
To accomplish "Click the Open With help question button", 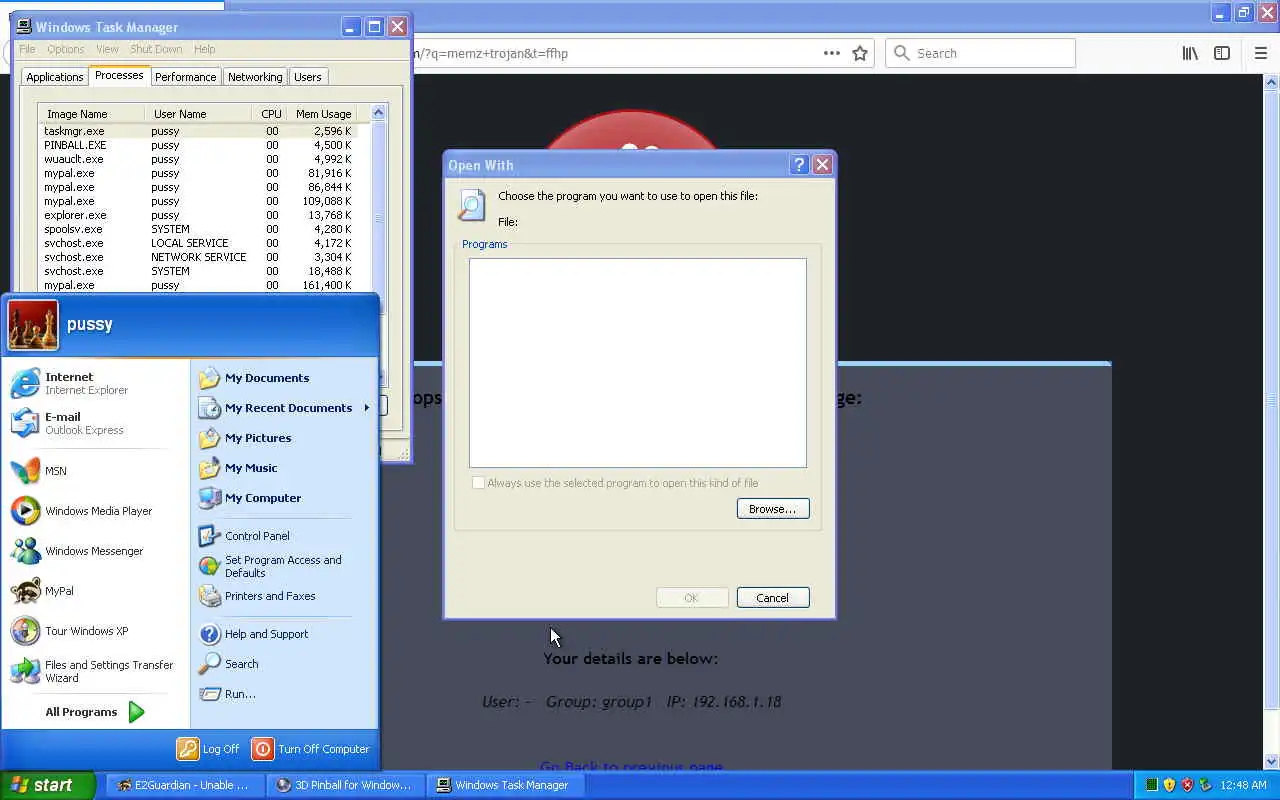I will [x=799, y=165].
